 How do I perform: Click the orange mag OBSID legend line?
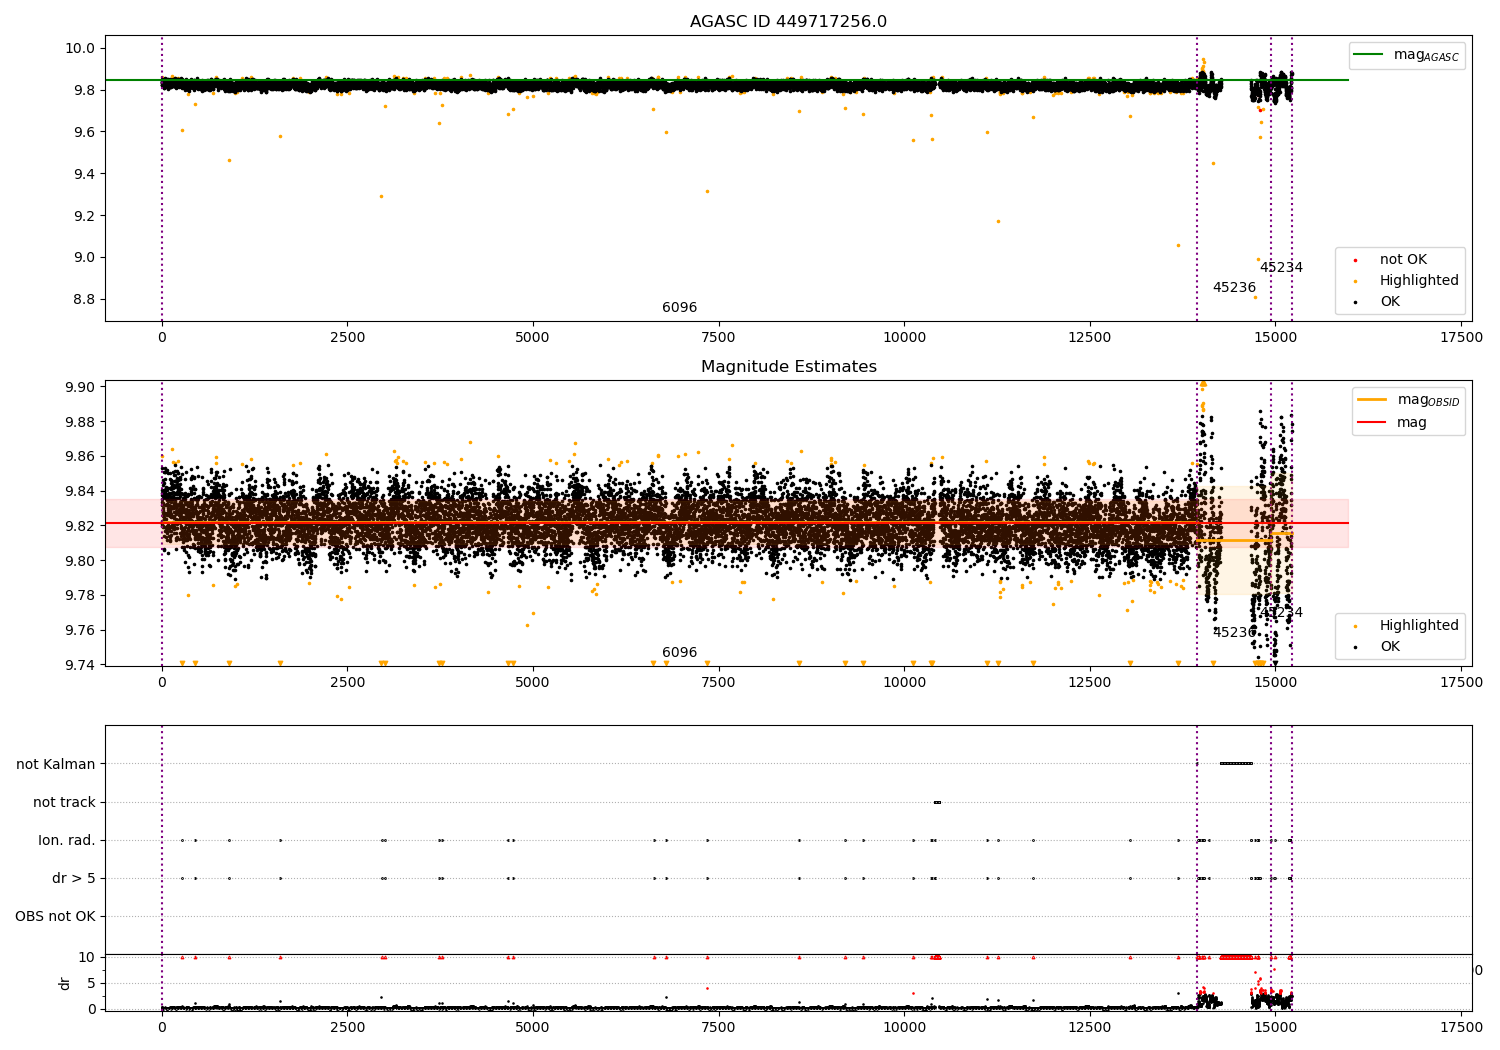[x=1372, y=400]
